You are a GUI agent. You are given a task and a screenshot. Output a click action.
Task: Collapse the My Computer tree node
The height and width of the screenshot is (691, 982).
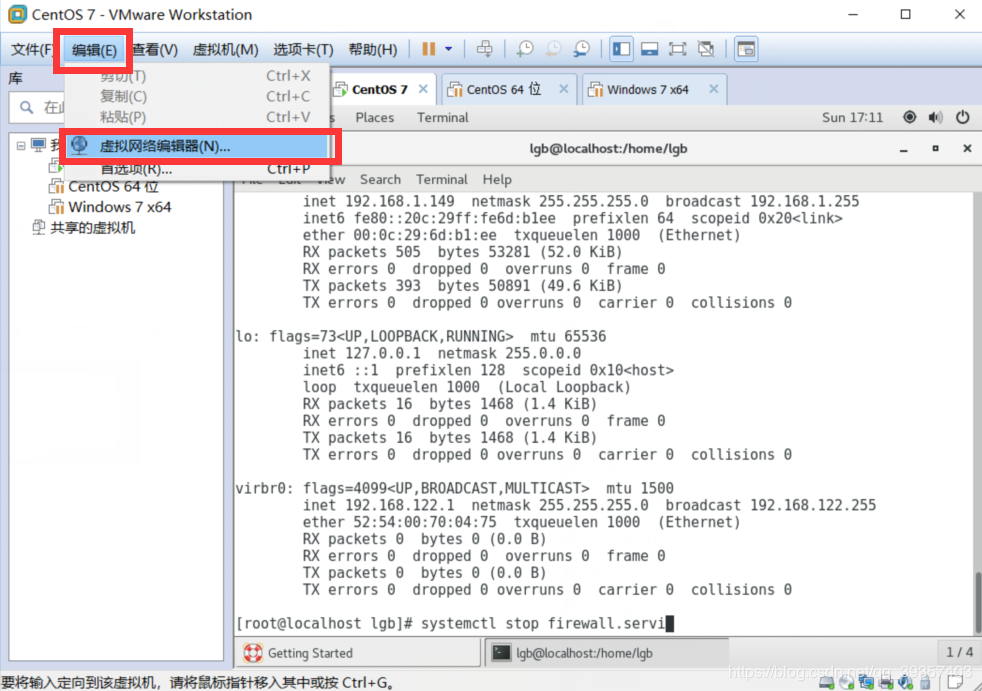click(21, 145)
